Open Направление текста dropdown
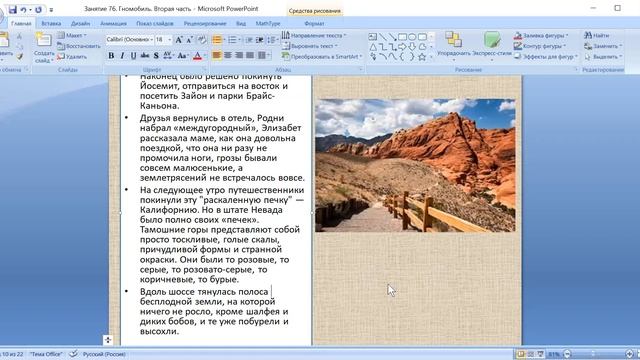The width and height of the screenshot is (640, 360). [314, 36]
